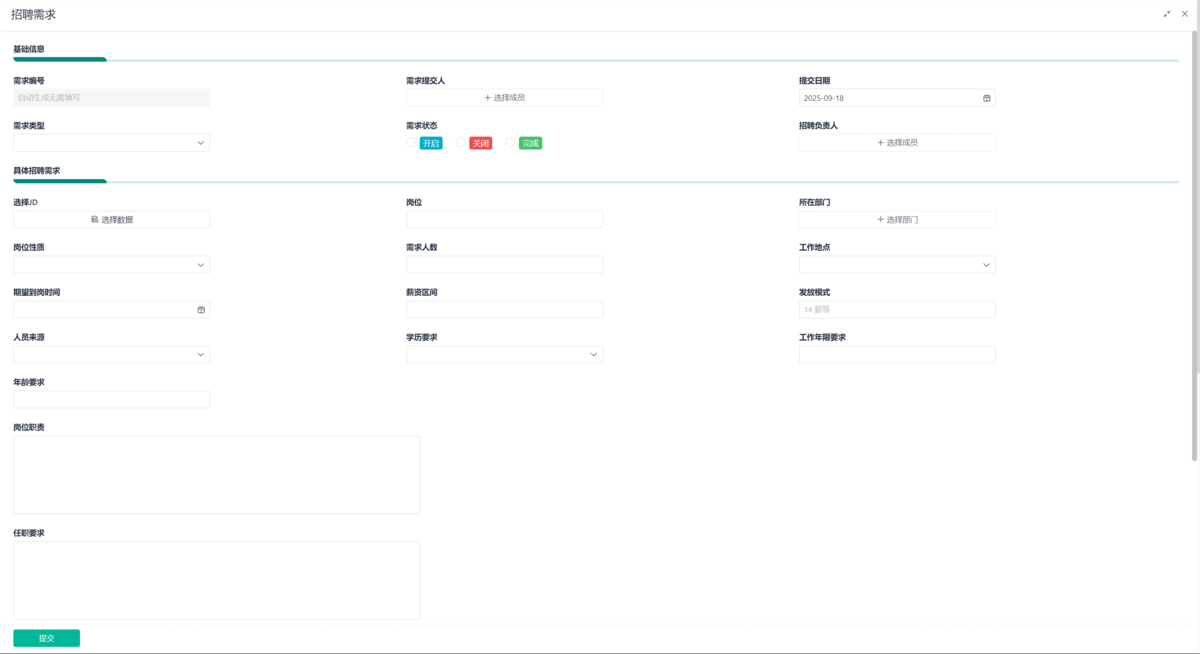Open the calendar icon in 期望到岗时间
This screenshot has width=1200, height=654.
201,310
